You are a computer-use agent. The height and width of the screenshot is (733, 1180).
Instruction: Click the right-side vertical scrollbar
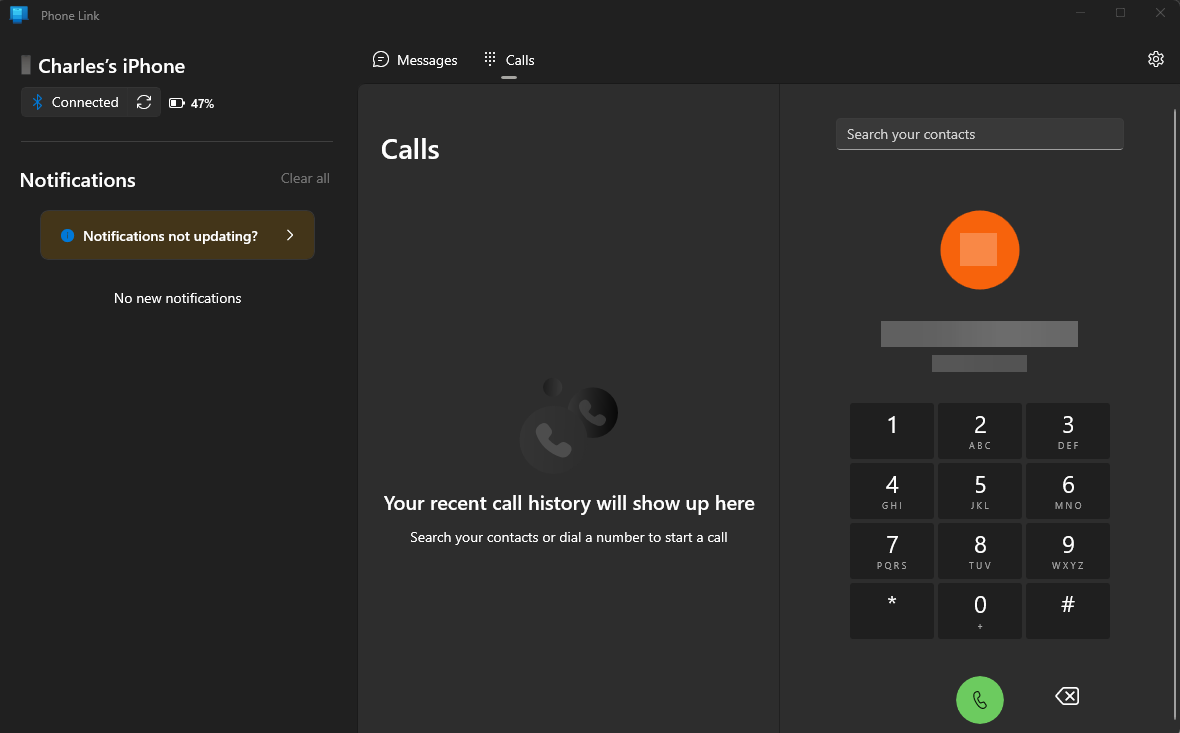(1175, 412)
